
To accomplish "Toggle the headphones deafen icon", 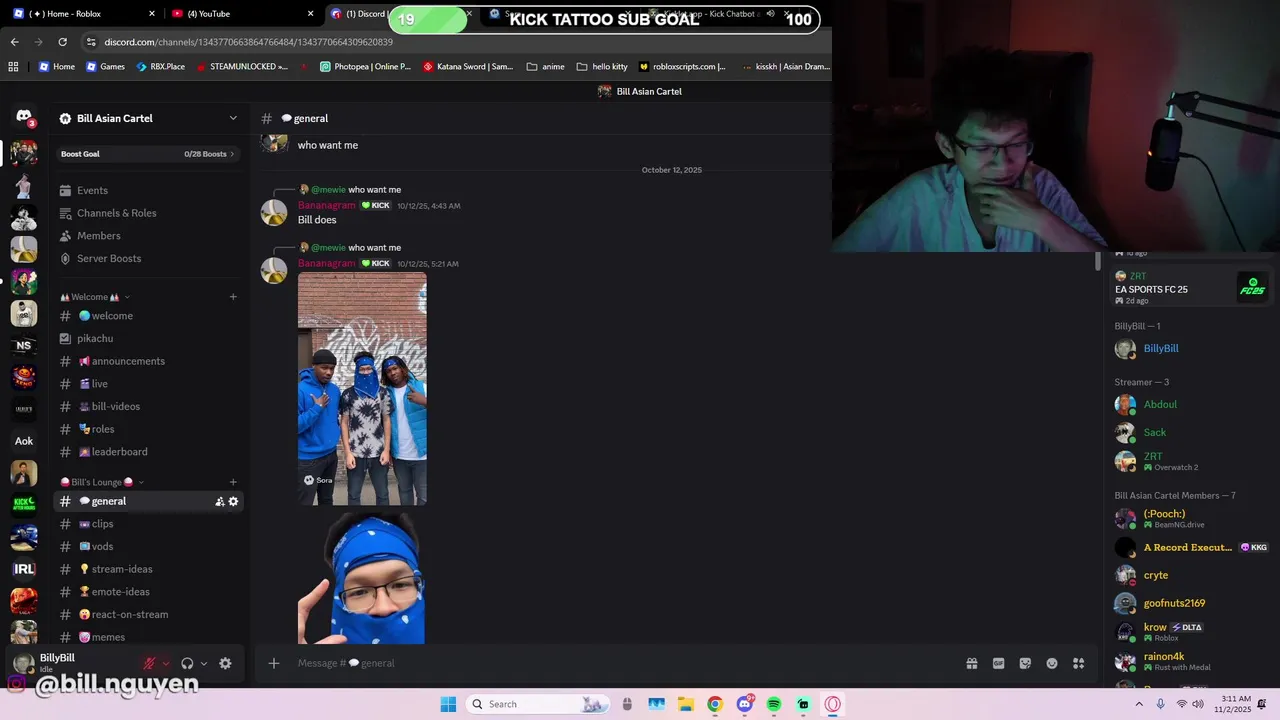I will (x=187, y=663).
